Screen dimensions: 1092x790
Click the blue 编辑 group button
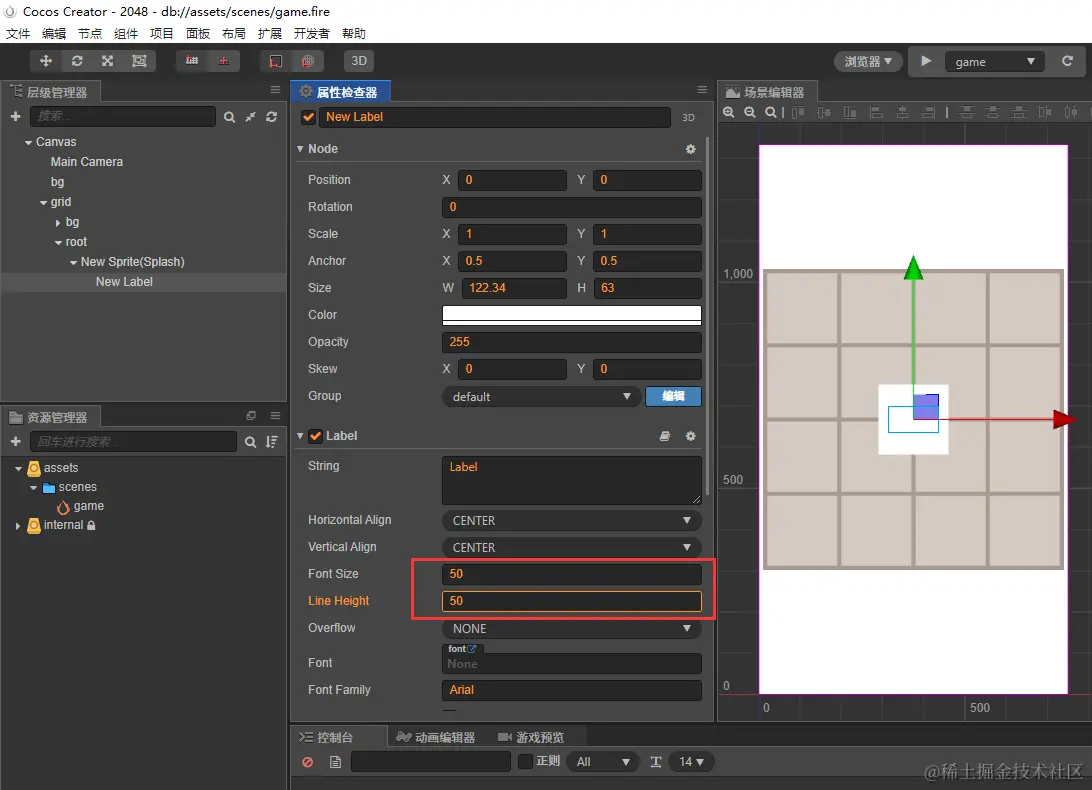[x=673, y=396]
